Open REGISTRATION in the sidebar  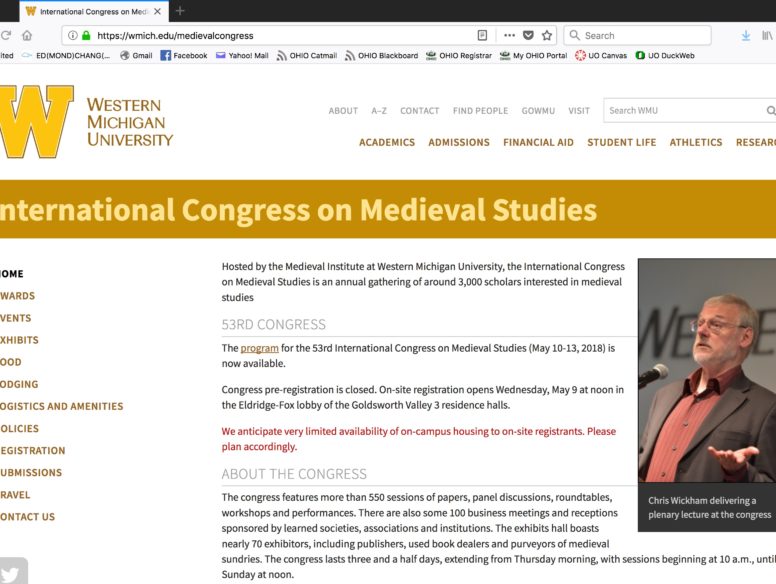[x=33, y=451]
